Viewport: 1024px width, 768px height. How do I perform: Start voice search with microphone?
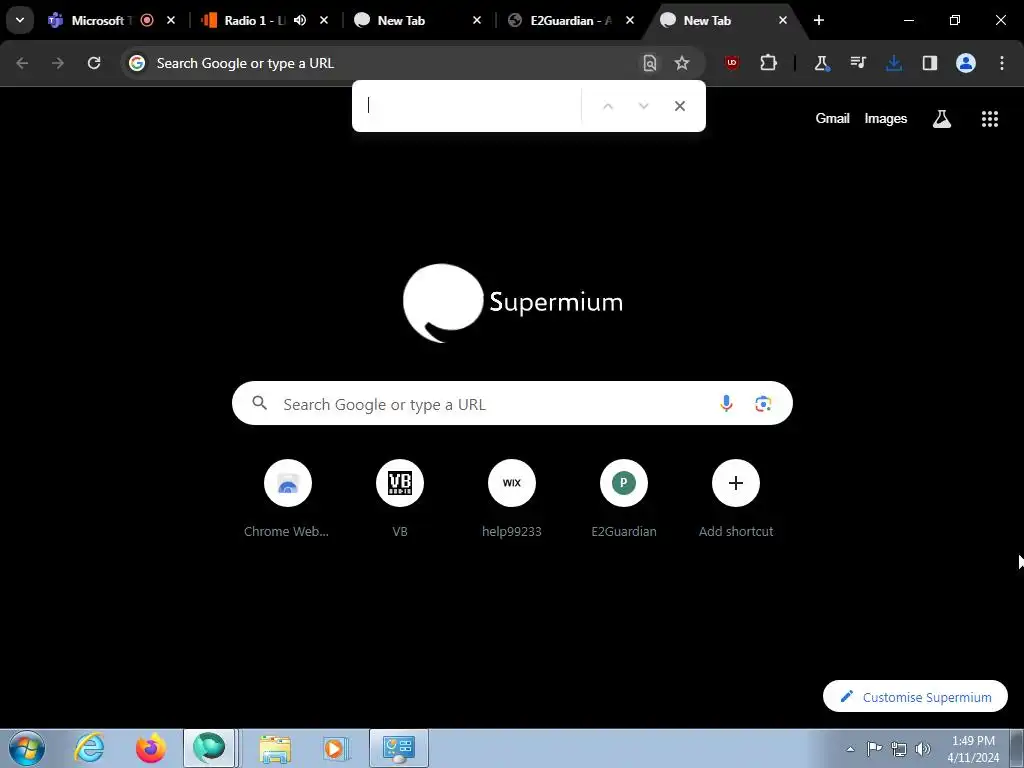pos(726,404)
